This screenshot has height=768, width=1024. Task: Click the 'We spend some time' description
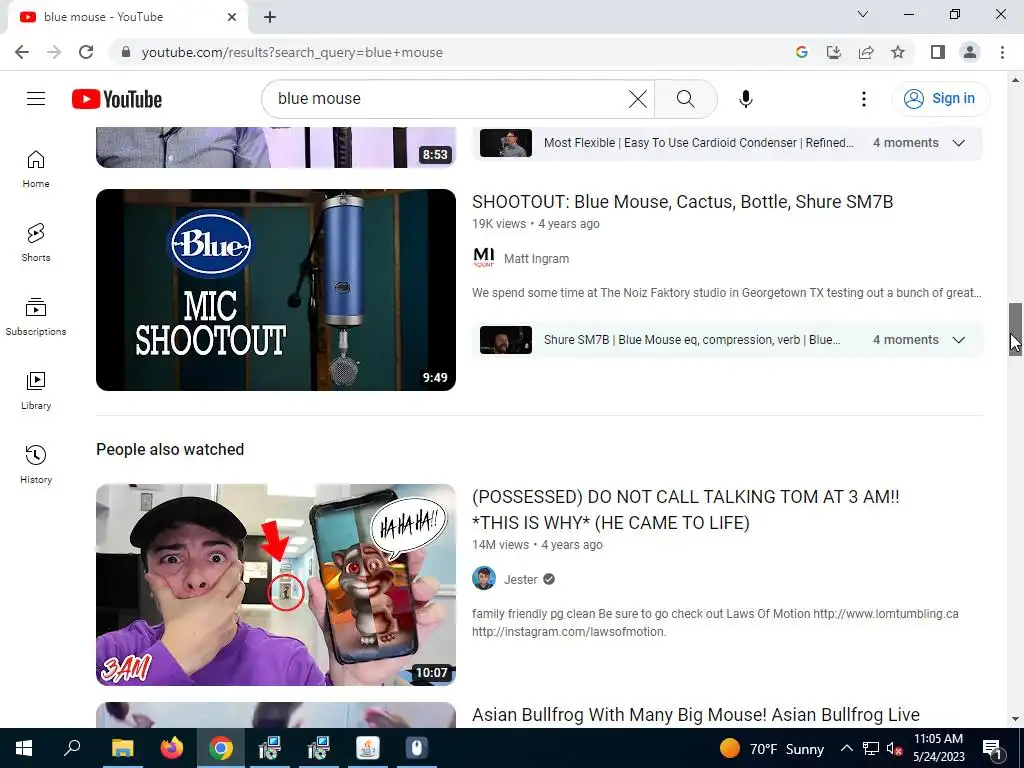(x=726, y=293)
